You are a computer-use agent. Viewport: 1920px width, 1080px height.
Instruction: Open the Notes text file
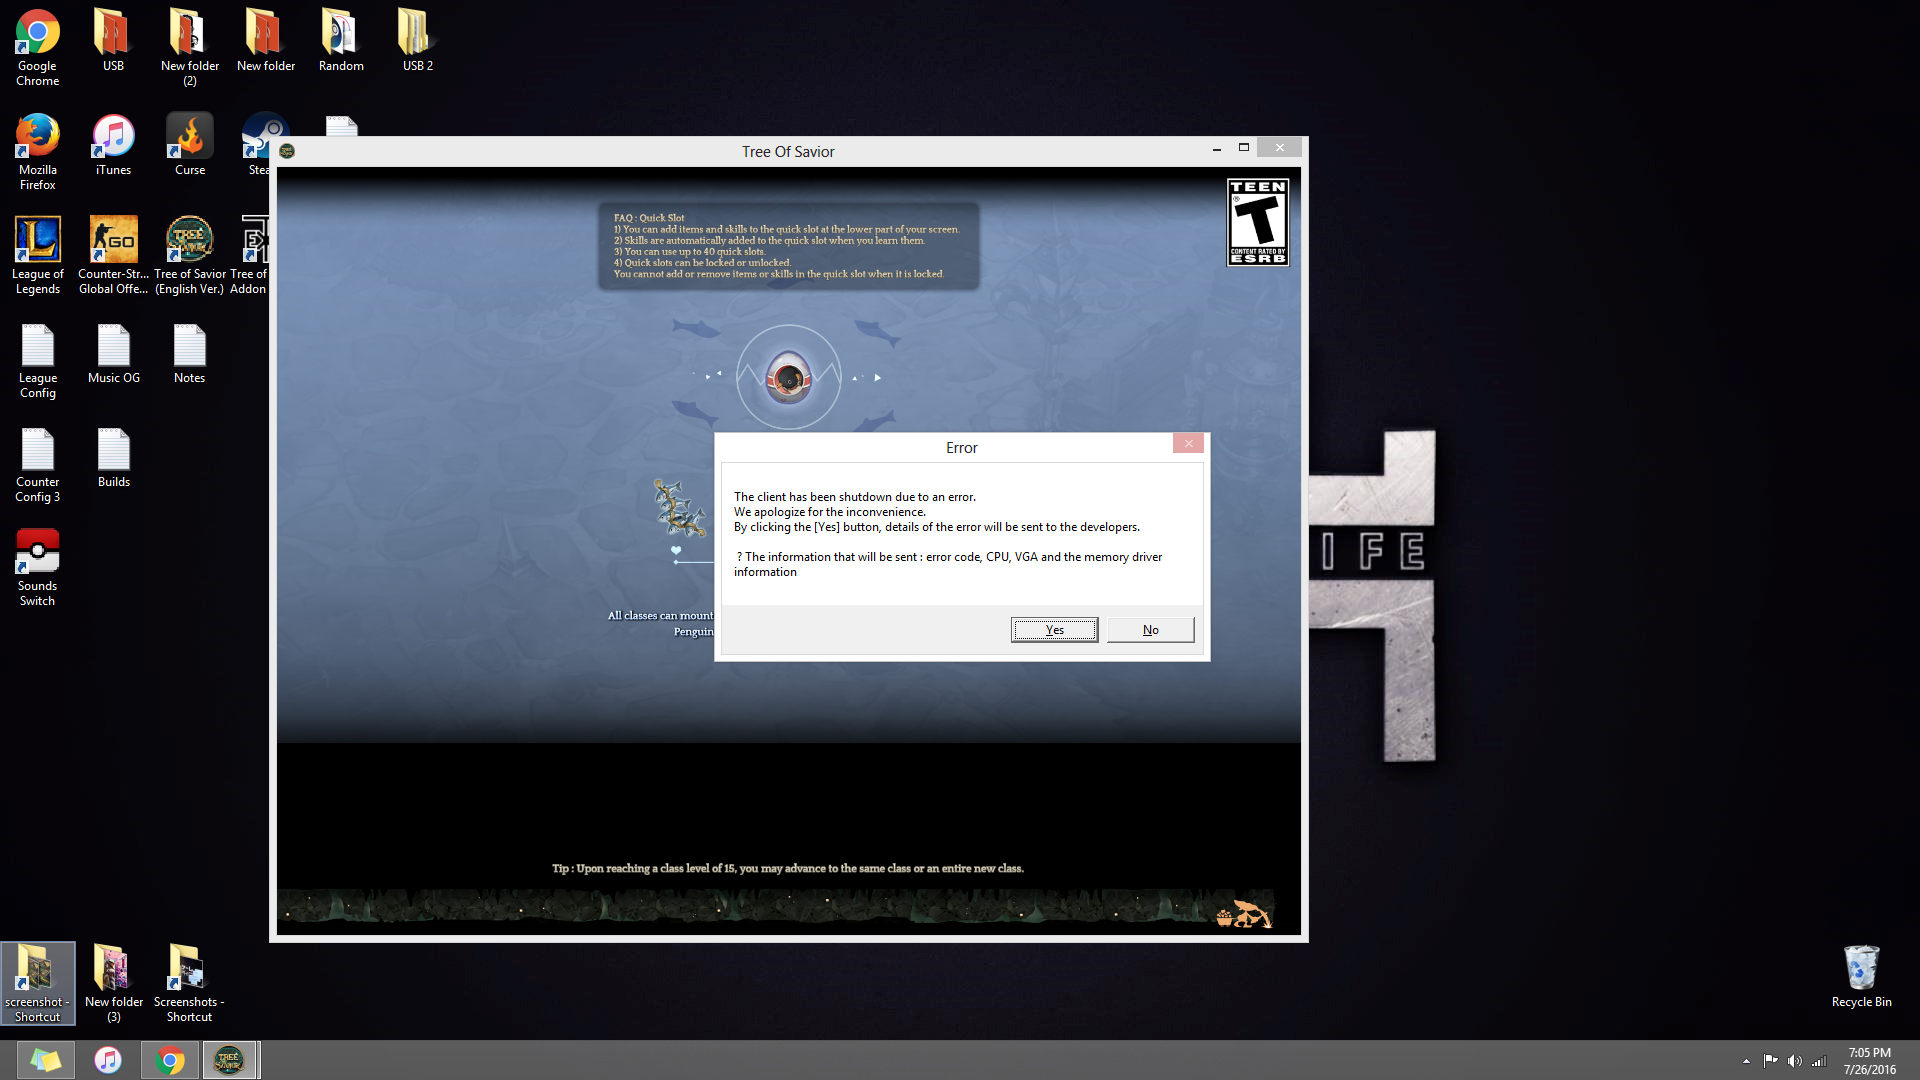coord(189,346)
